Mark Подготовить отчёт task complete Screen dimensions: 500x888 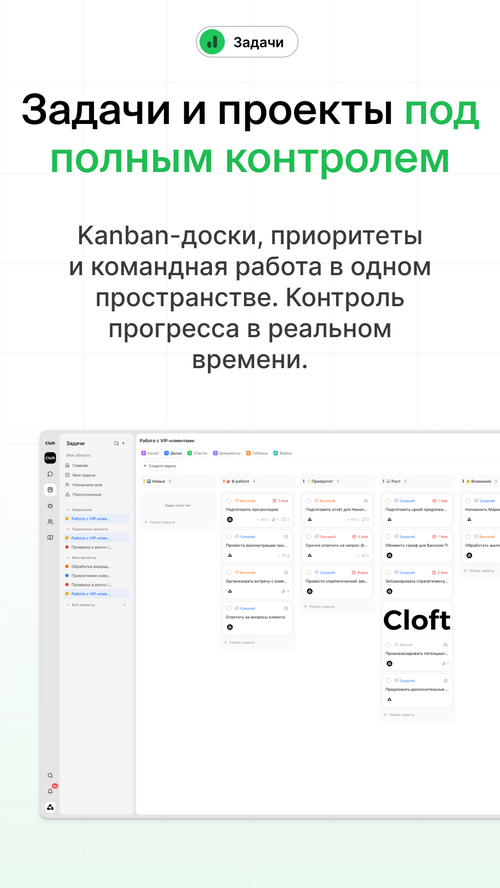[x=309, y=501]
